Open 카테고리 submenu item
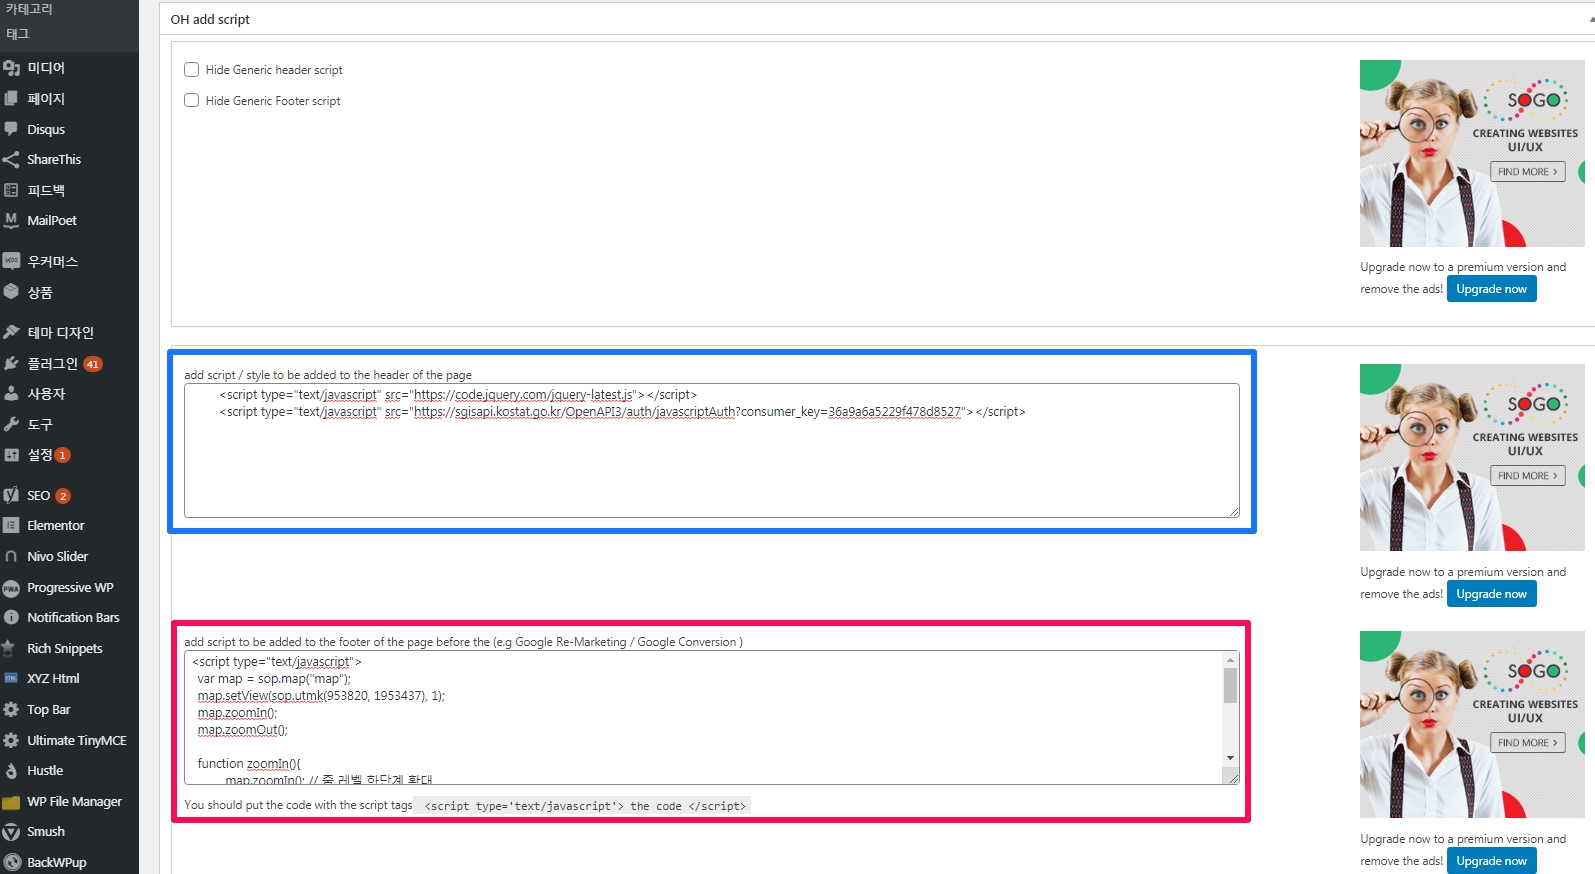Viewport: 1595px width, 874px height. [29, 9]
